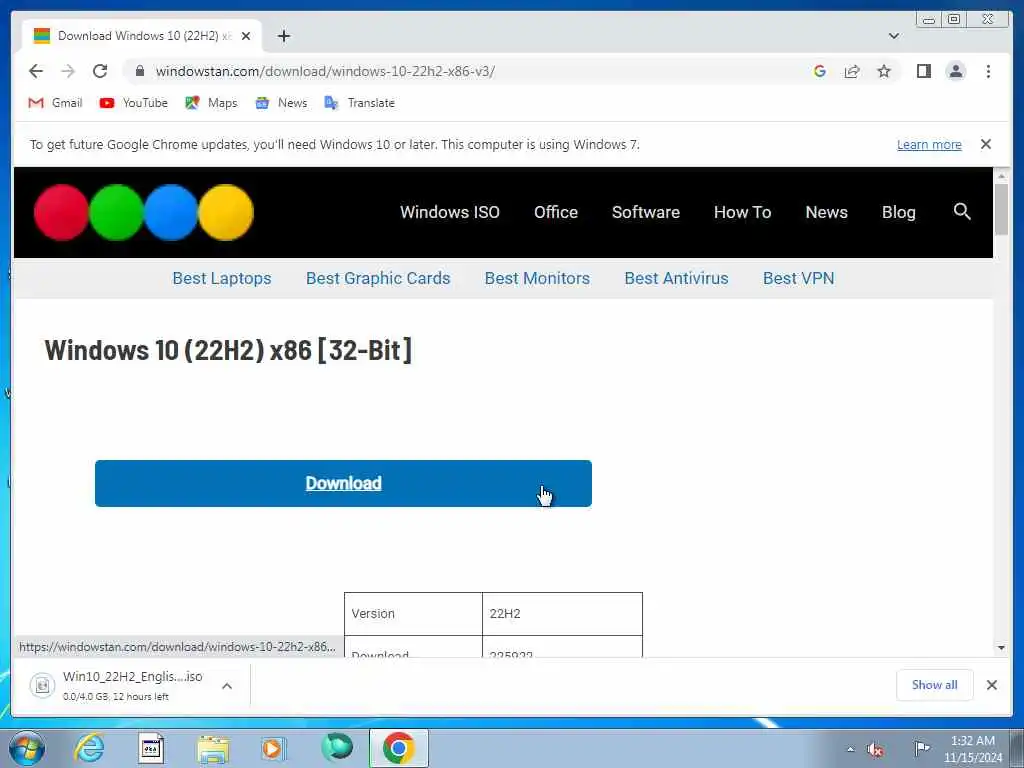Open the Windows Start menu

[27, 748]
